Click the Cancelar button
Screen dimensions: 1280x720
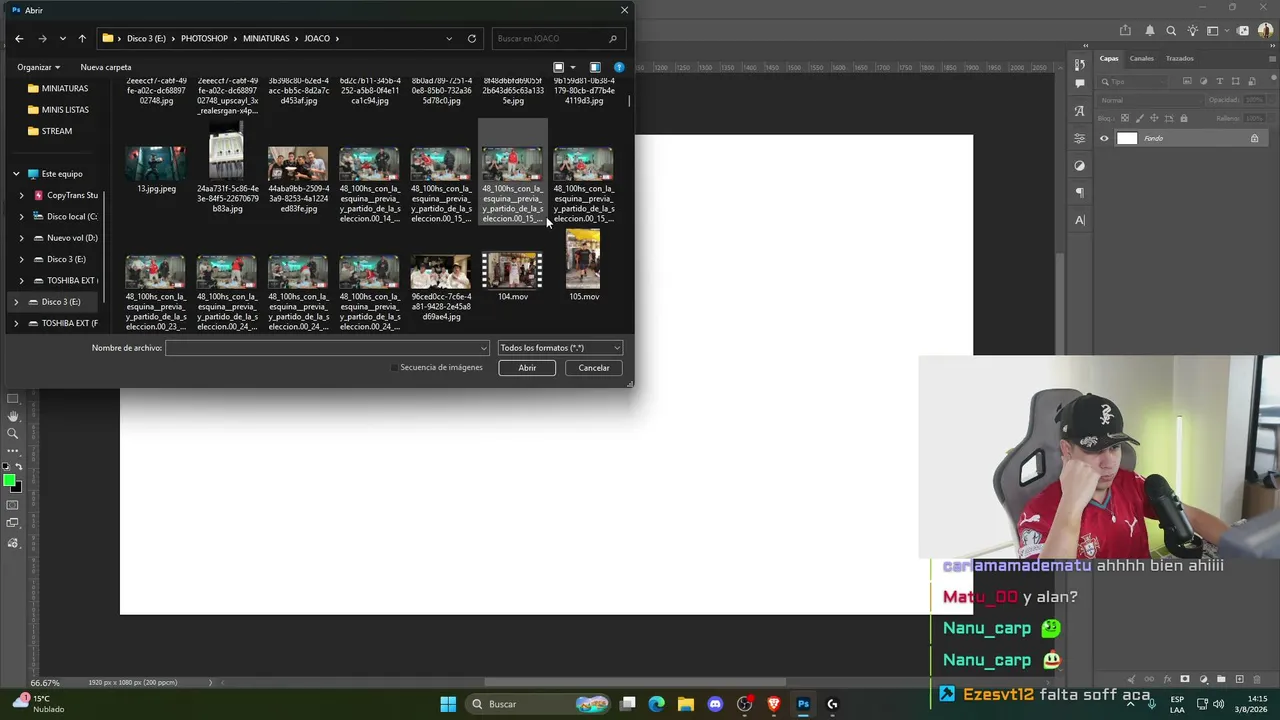[594, 368]
